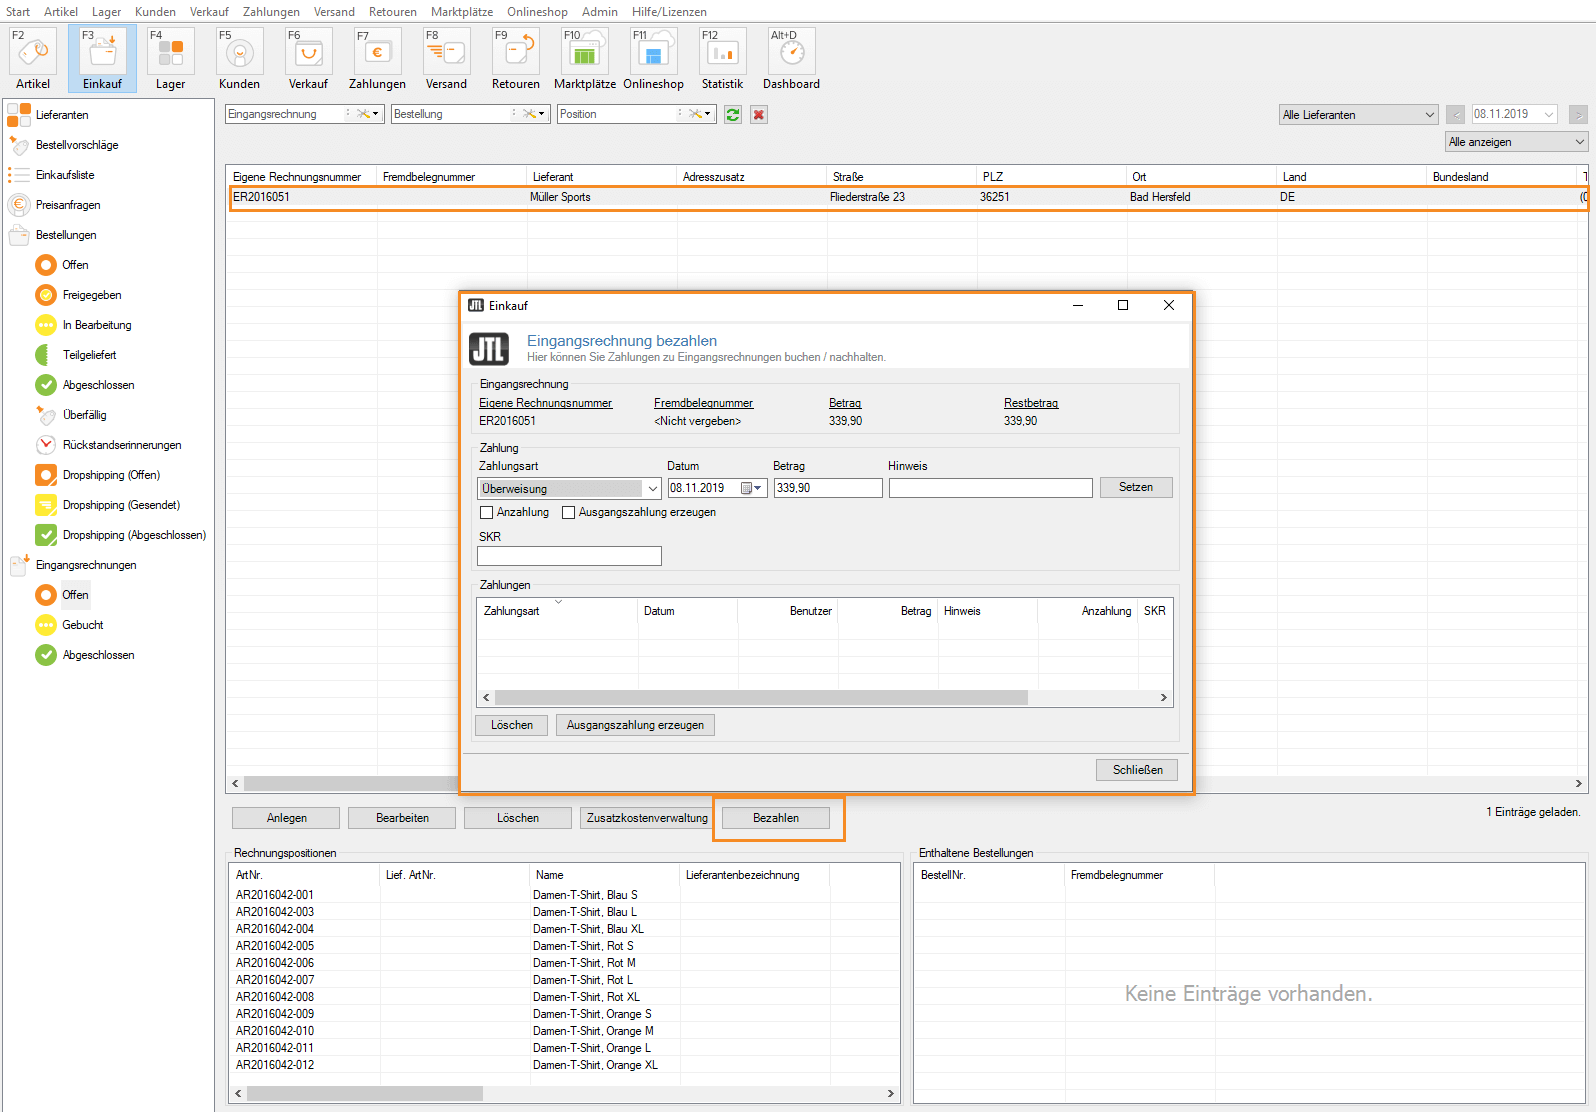Click the Setzen button
The width and height of the screenshot is (1596, 1112).
pyautogui.click(x=1135, y=487)
